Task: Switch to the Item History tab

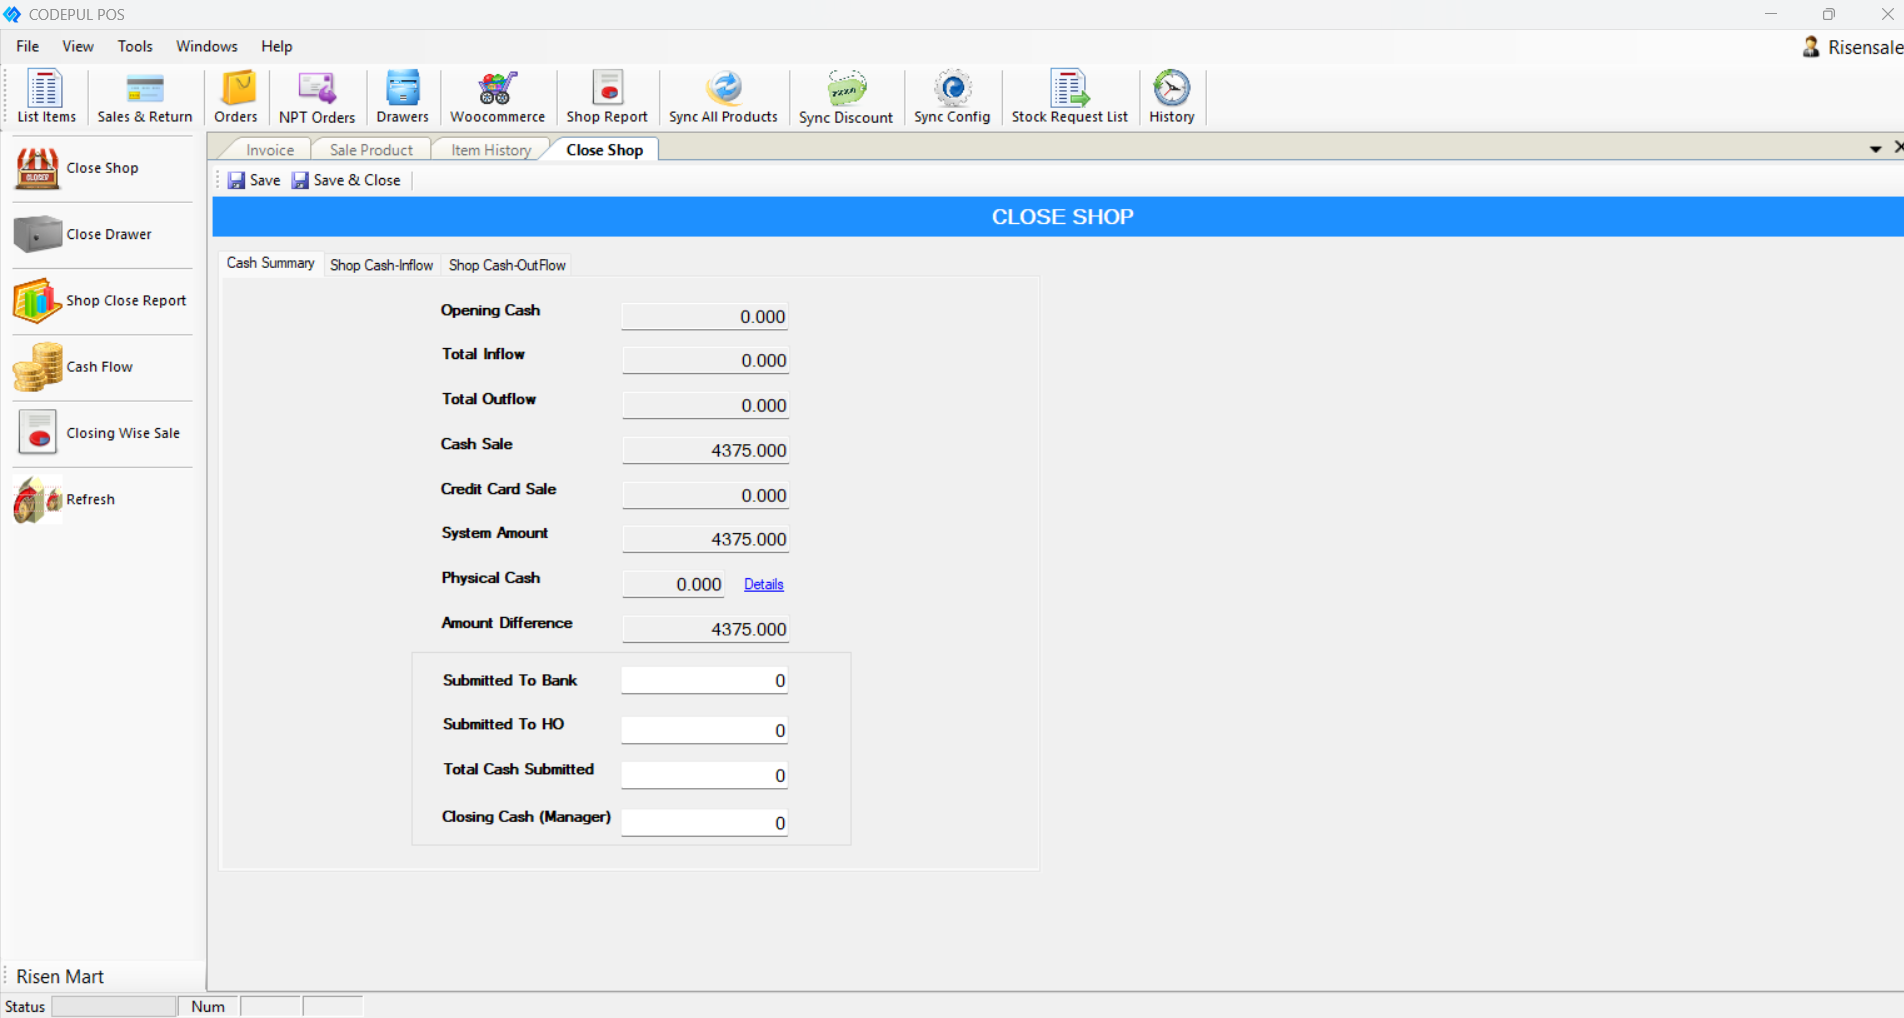Action: pos(489,149)
